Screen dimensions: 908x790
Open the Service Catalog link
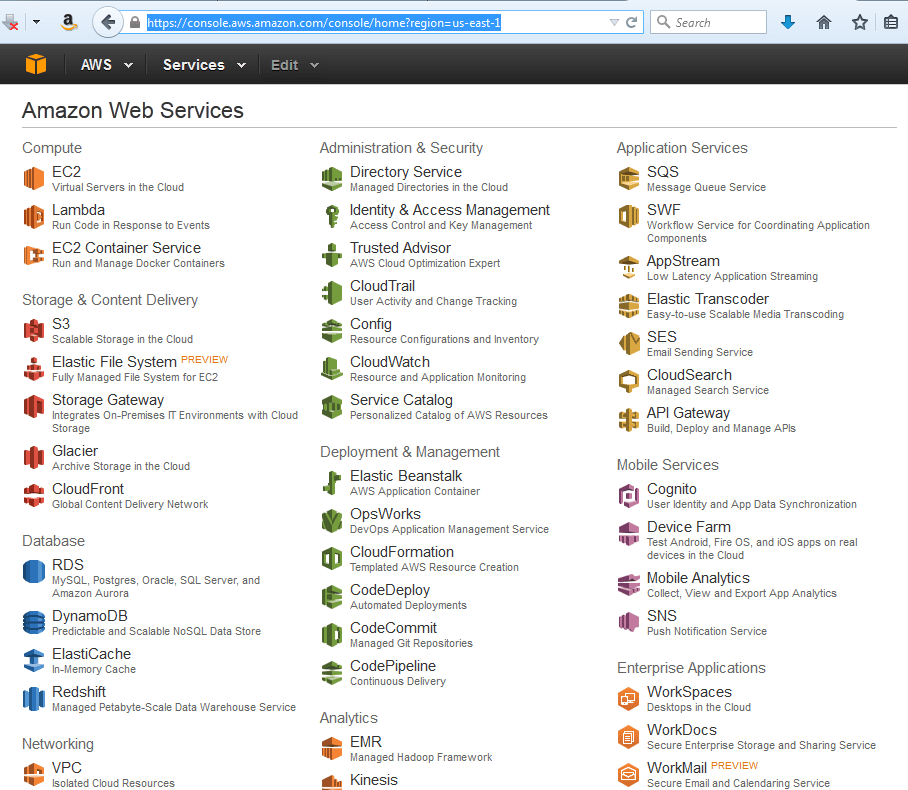(x=401, y=400)
